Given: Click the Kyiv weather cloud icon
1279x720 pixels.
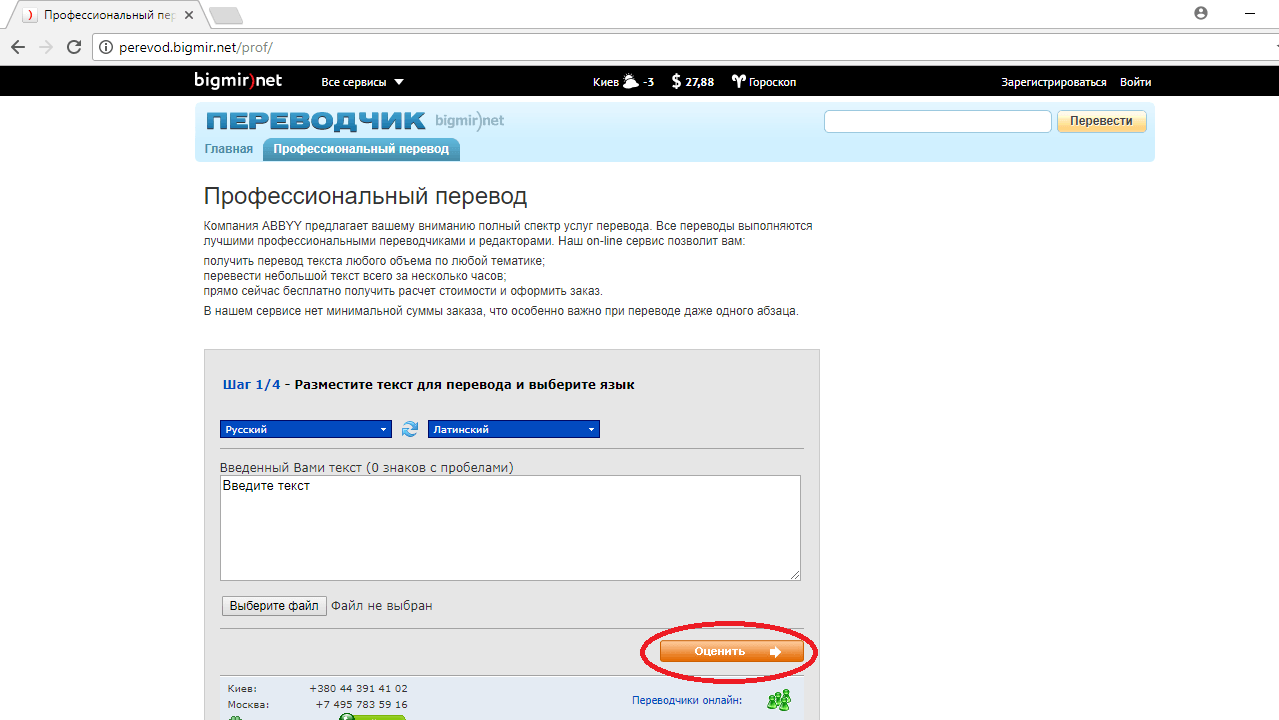Looking at the screenshot, I should [x=630, y=81].
